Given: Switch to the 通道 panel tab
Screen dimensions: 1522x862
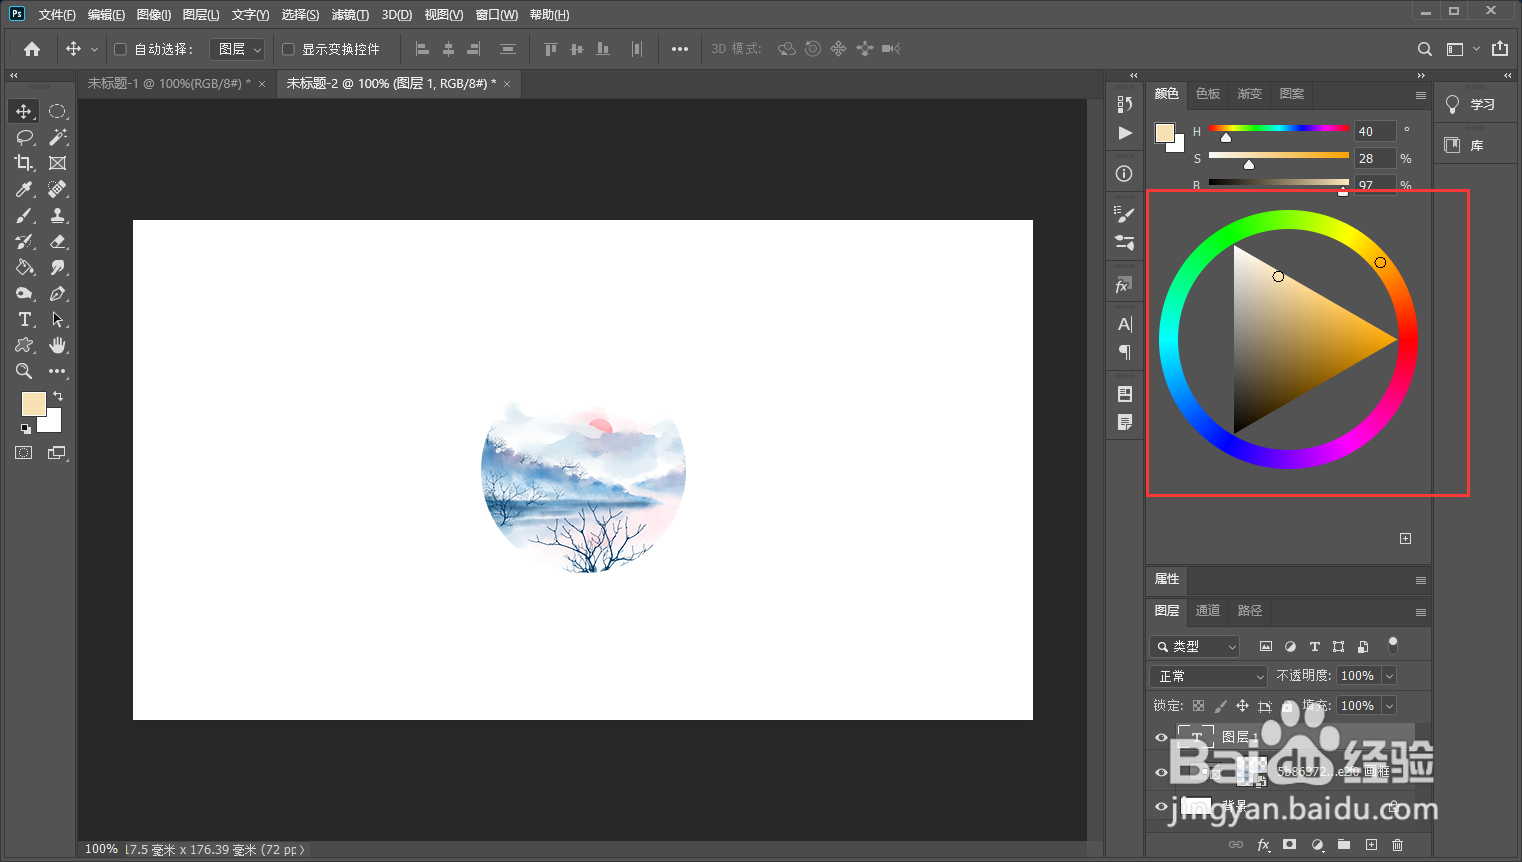Looking at the screenshot, I should tap(1208, 611).
